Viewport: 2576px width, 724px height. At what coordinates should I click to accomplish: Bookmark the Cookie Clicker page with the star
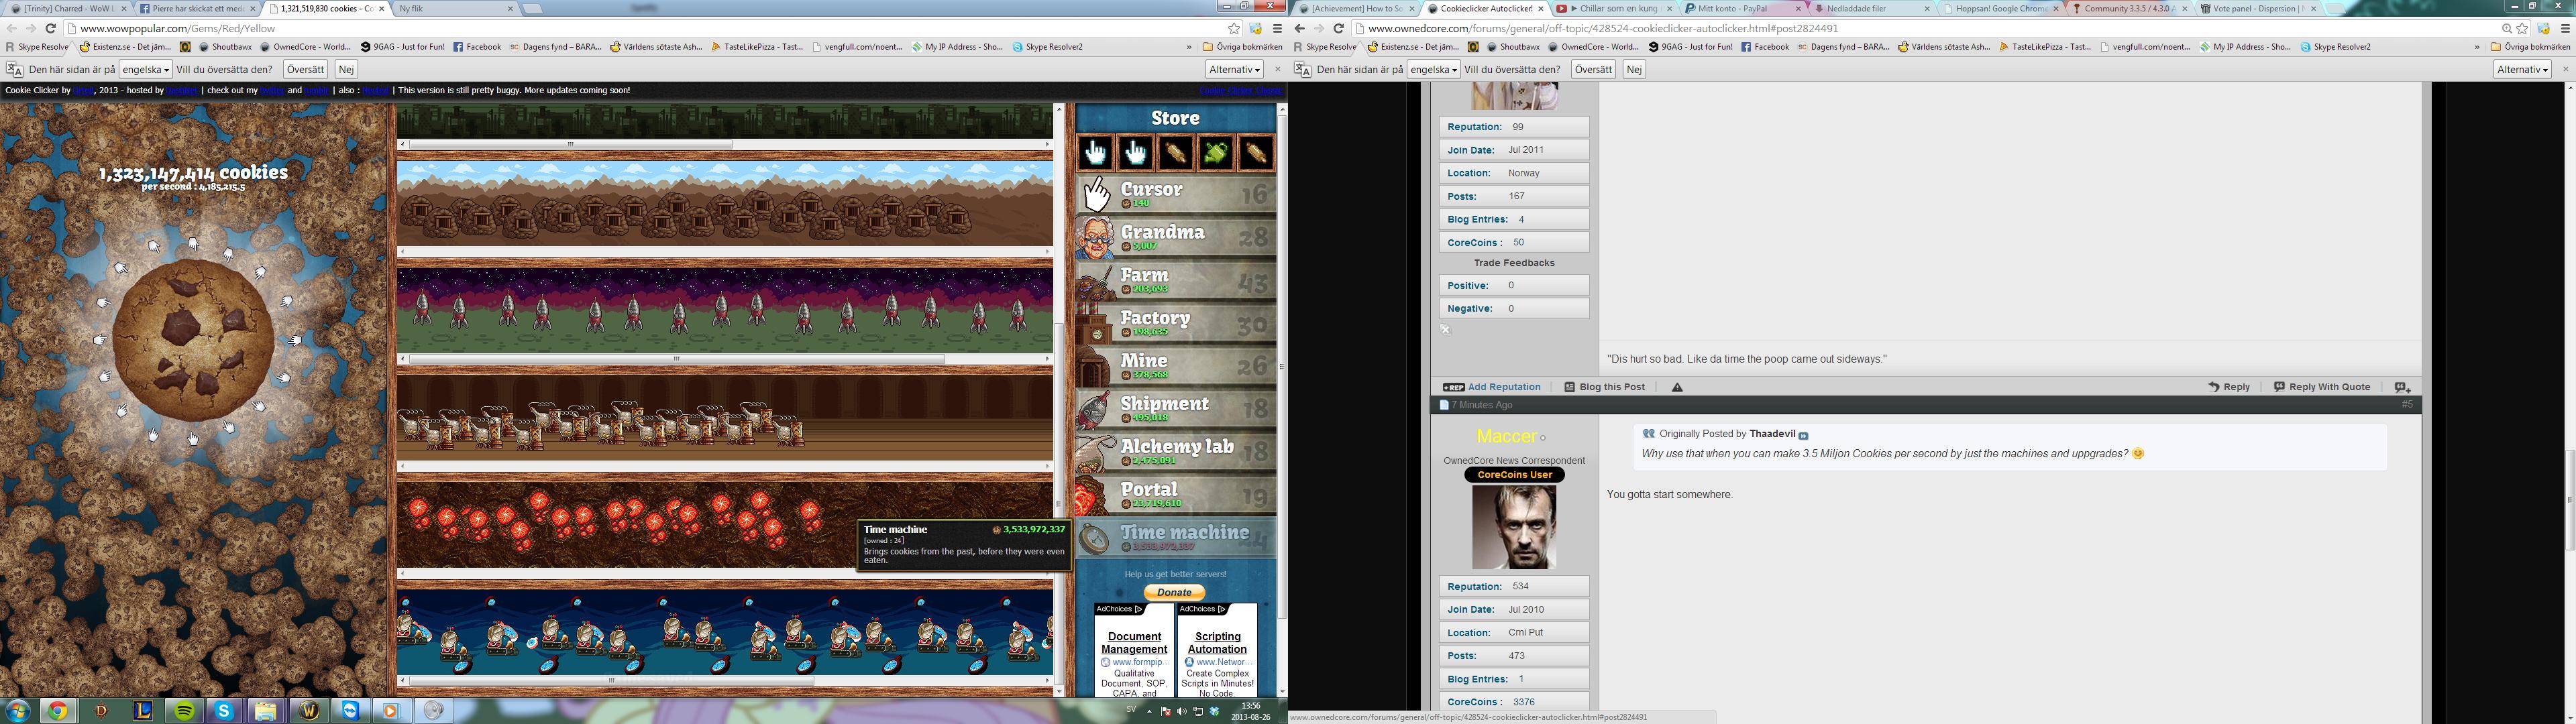[x=1234, y=29]
